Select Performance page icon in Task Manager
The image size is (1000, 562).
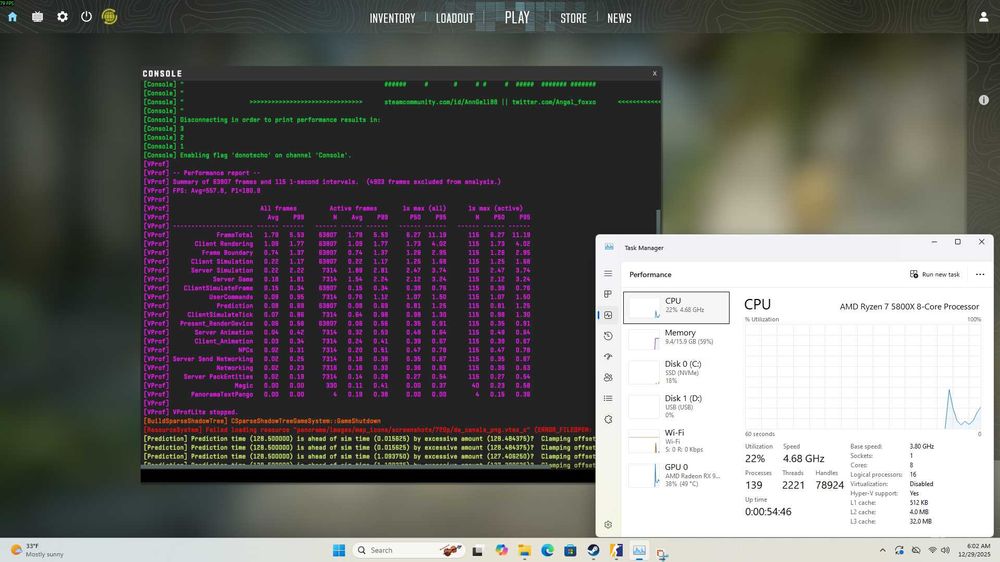click(x=608, y=315)
